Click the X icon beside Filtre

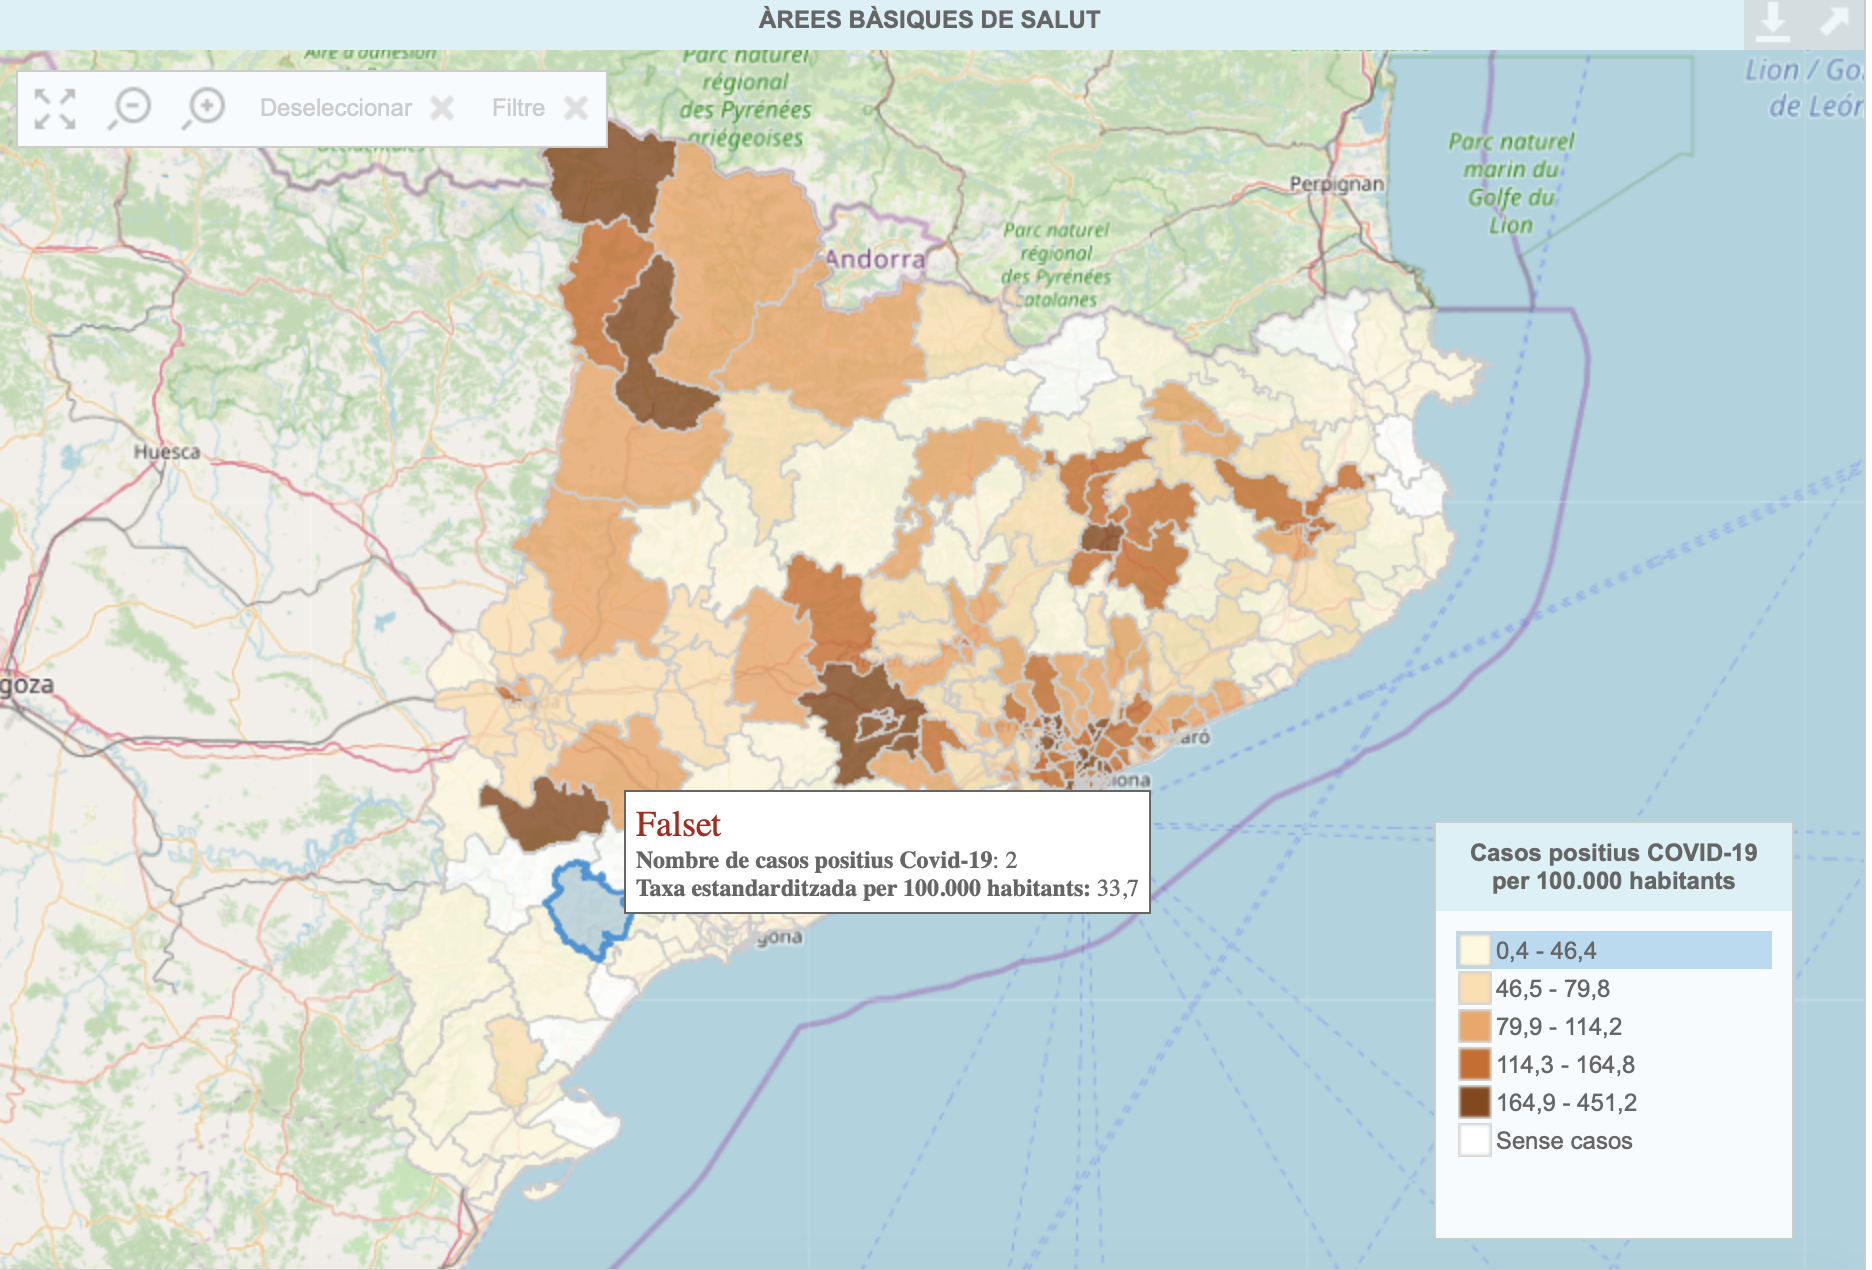(x=576, y=108)
